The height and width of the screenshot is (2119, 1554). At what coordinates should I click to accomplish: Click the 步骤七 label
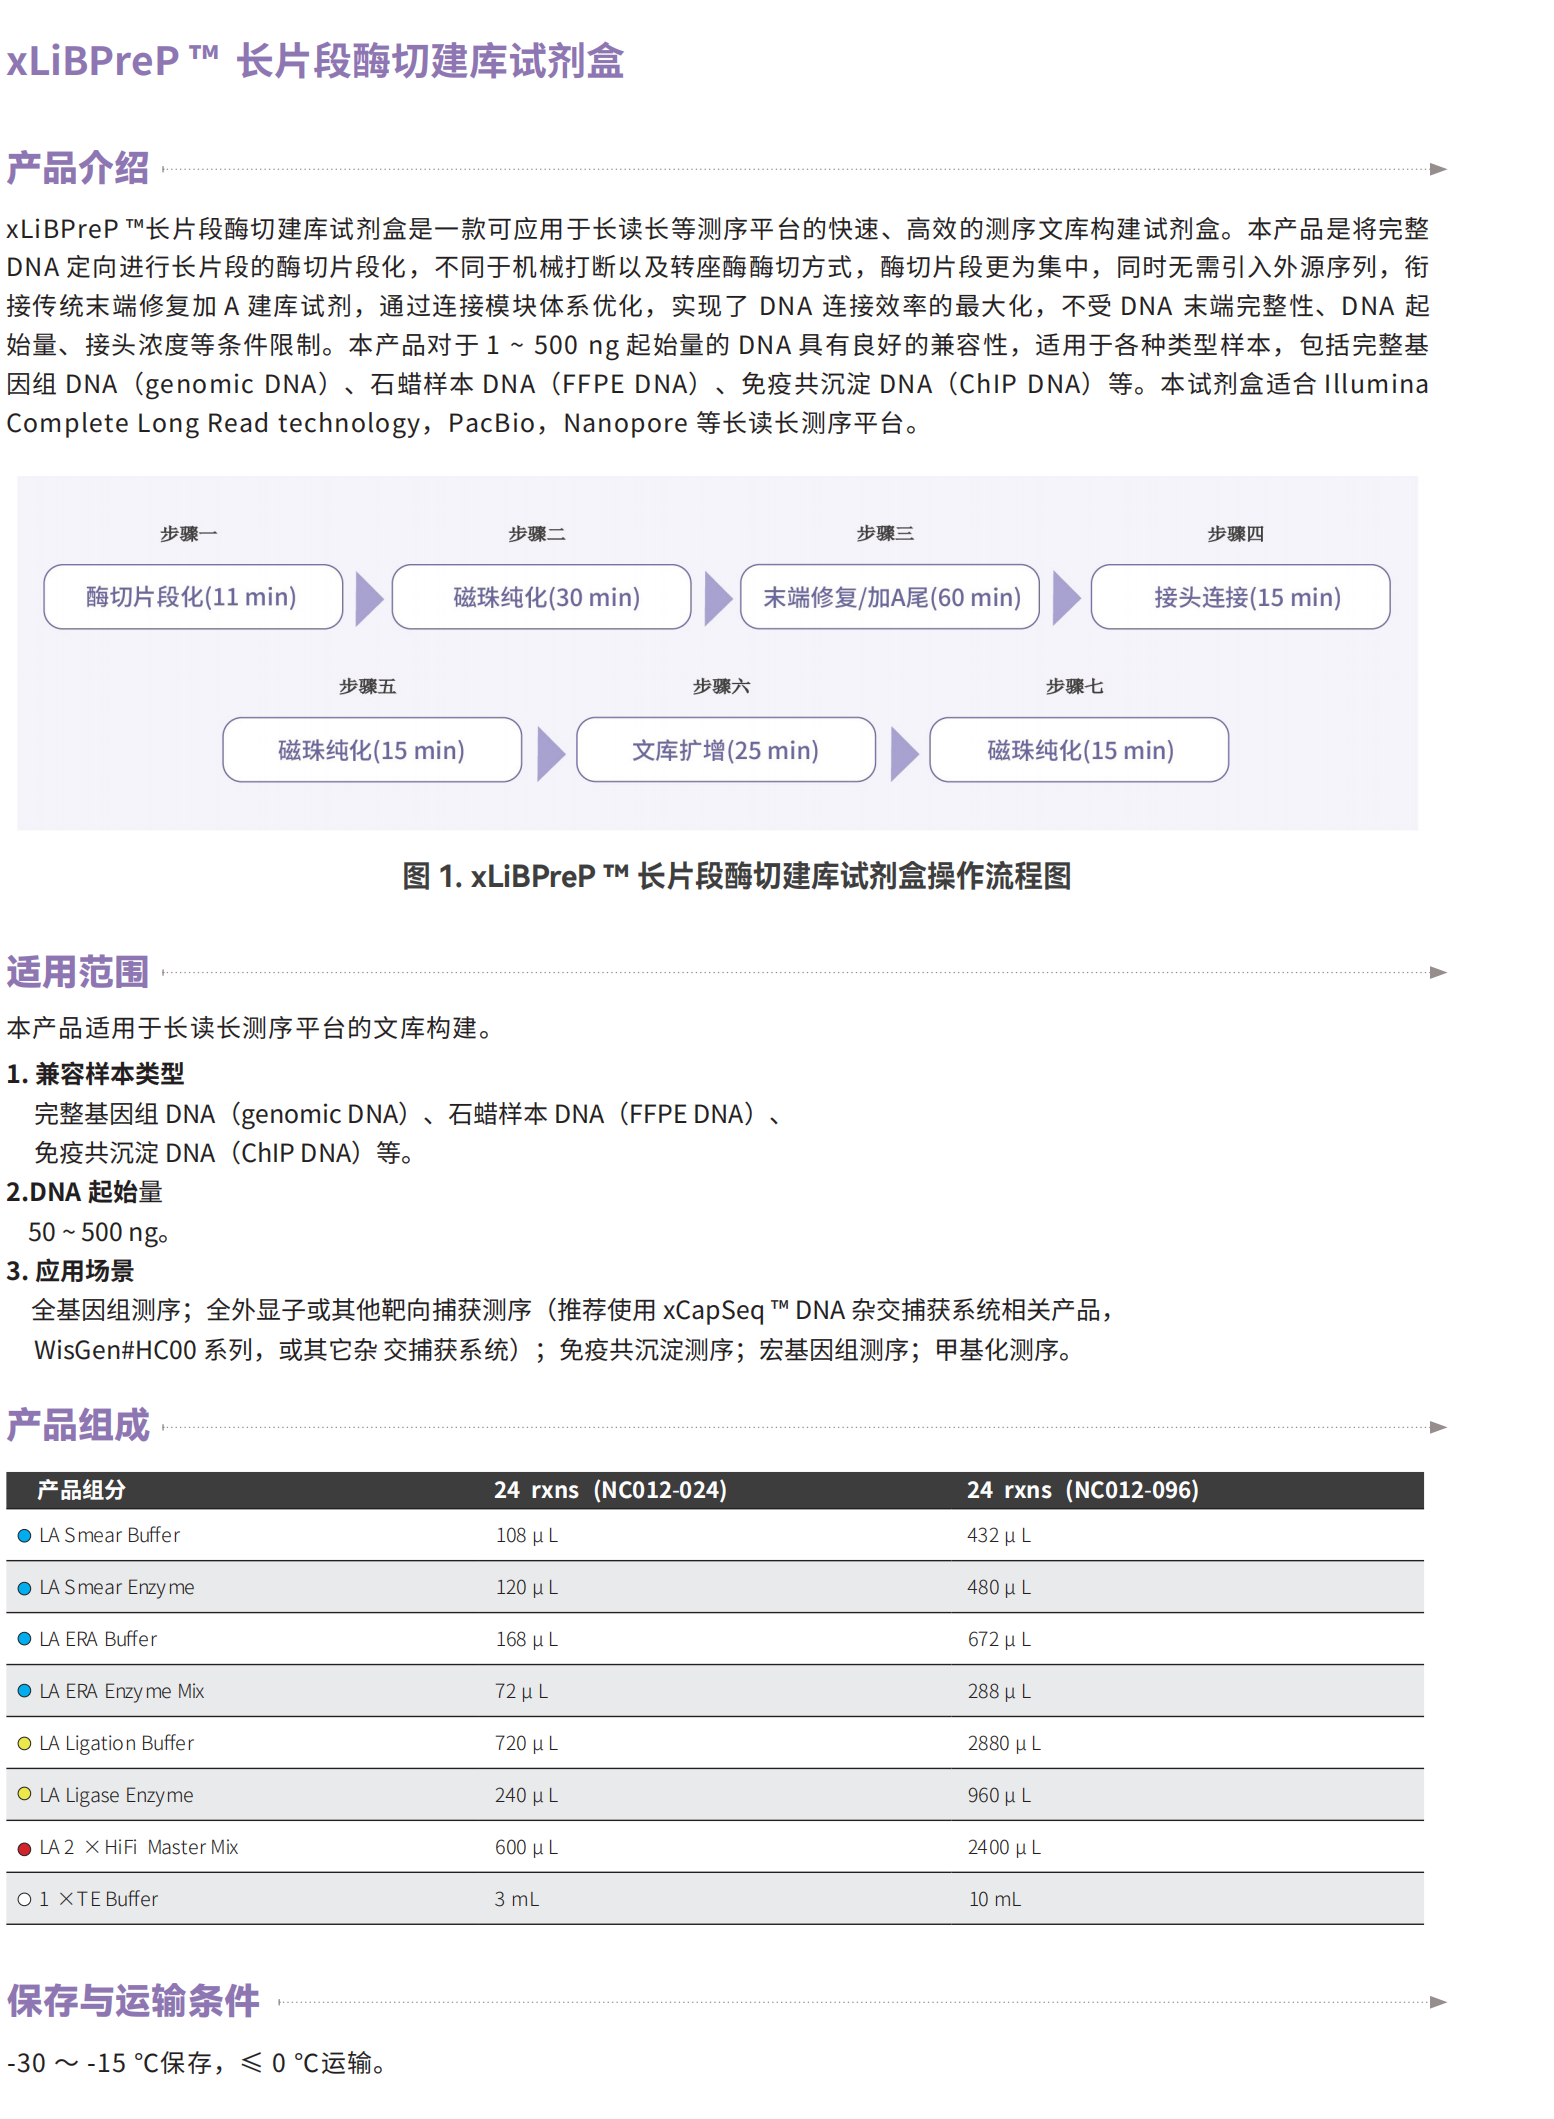1075,687
